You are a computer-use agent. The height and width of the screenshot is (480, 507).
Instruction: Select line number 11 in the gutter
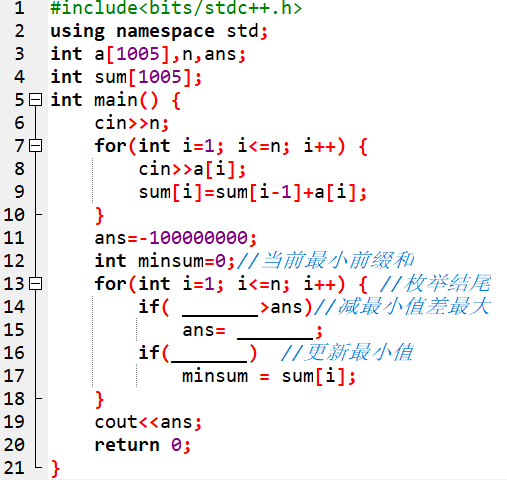[14, 238]
